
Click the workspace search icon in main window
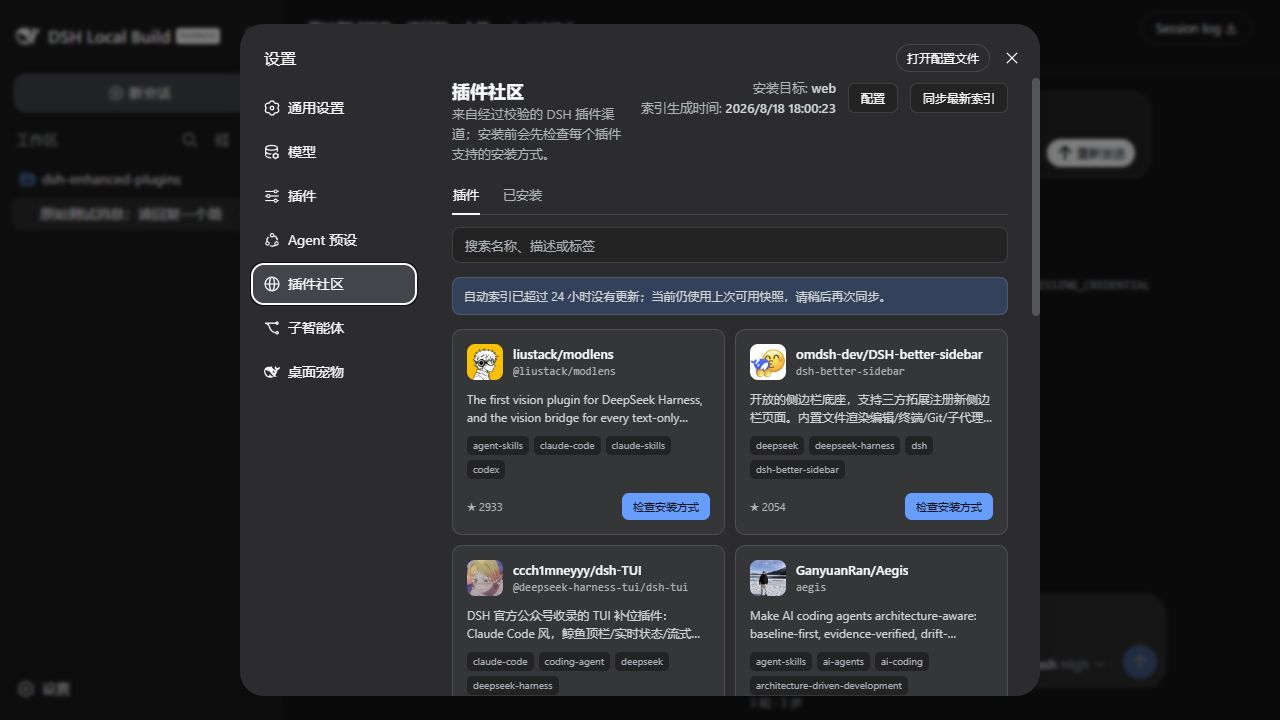point(189,140)
